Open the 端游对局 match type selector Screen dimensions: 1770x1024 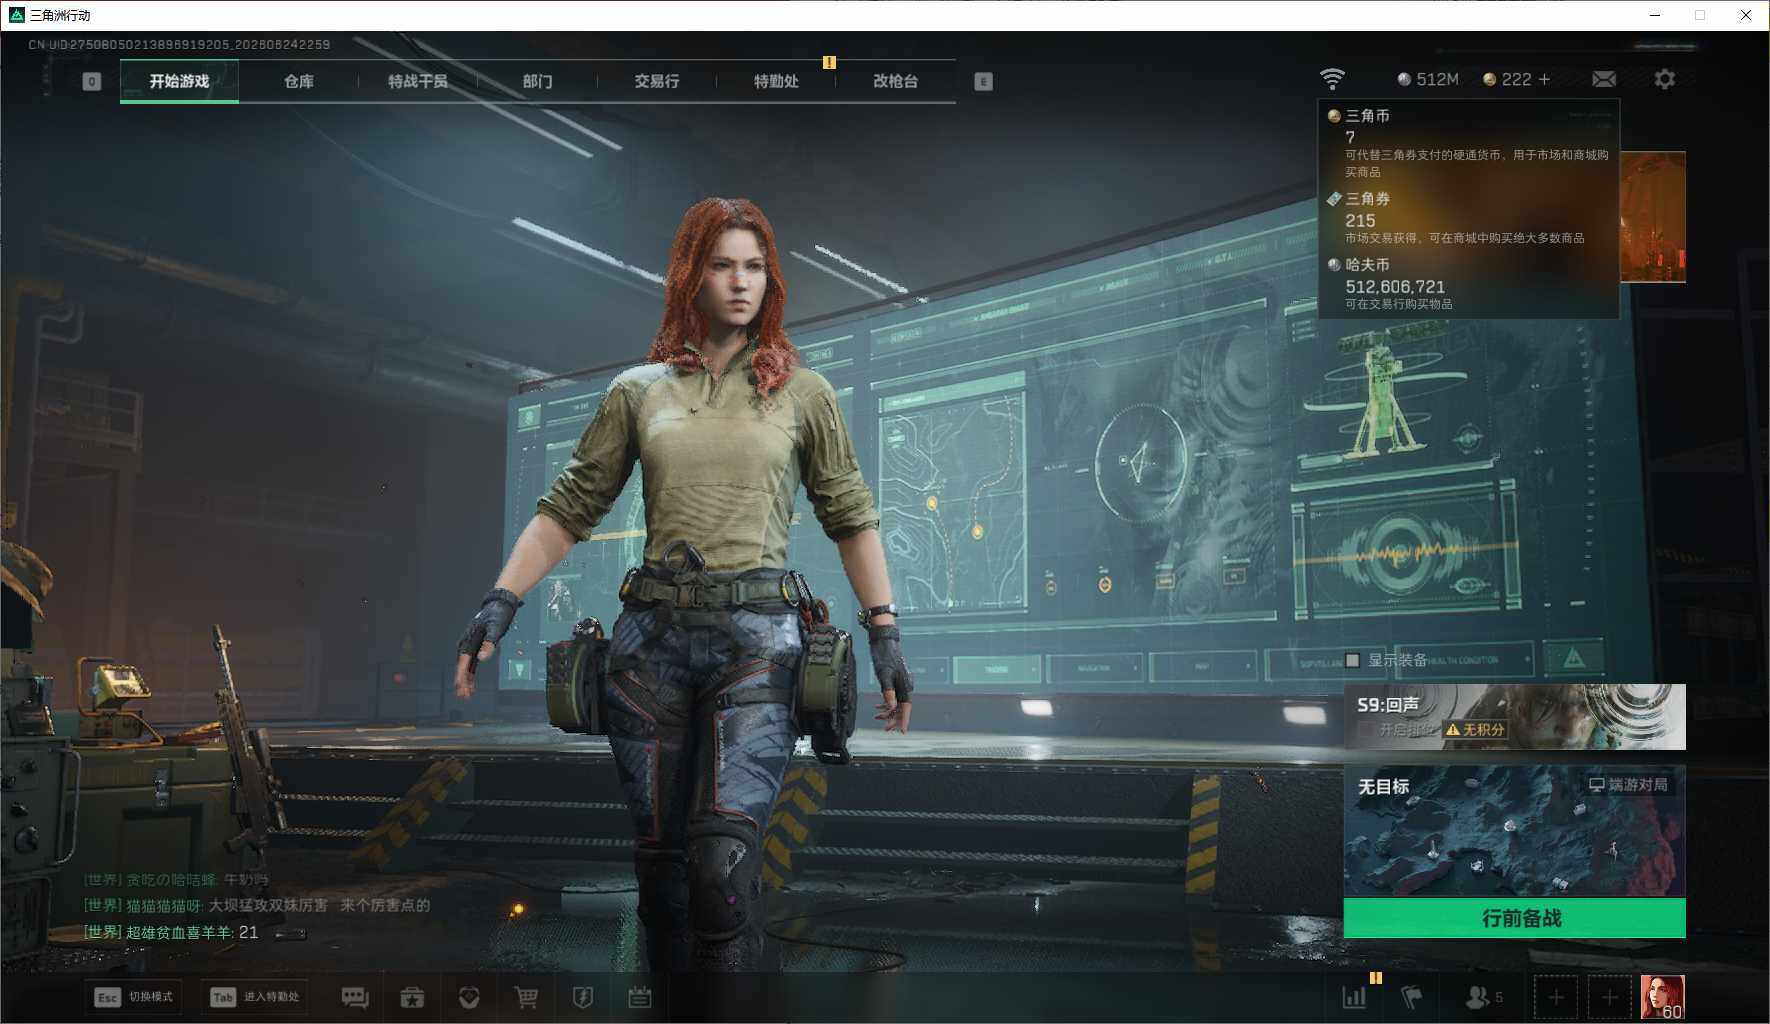(1628, 785)
